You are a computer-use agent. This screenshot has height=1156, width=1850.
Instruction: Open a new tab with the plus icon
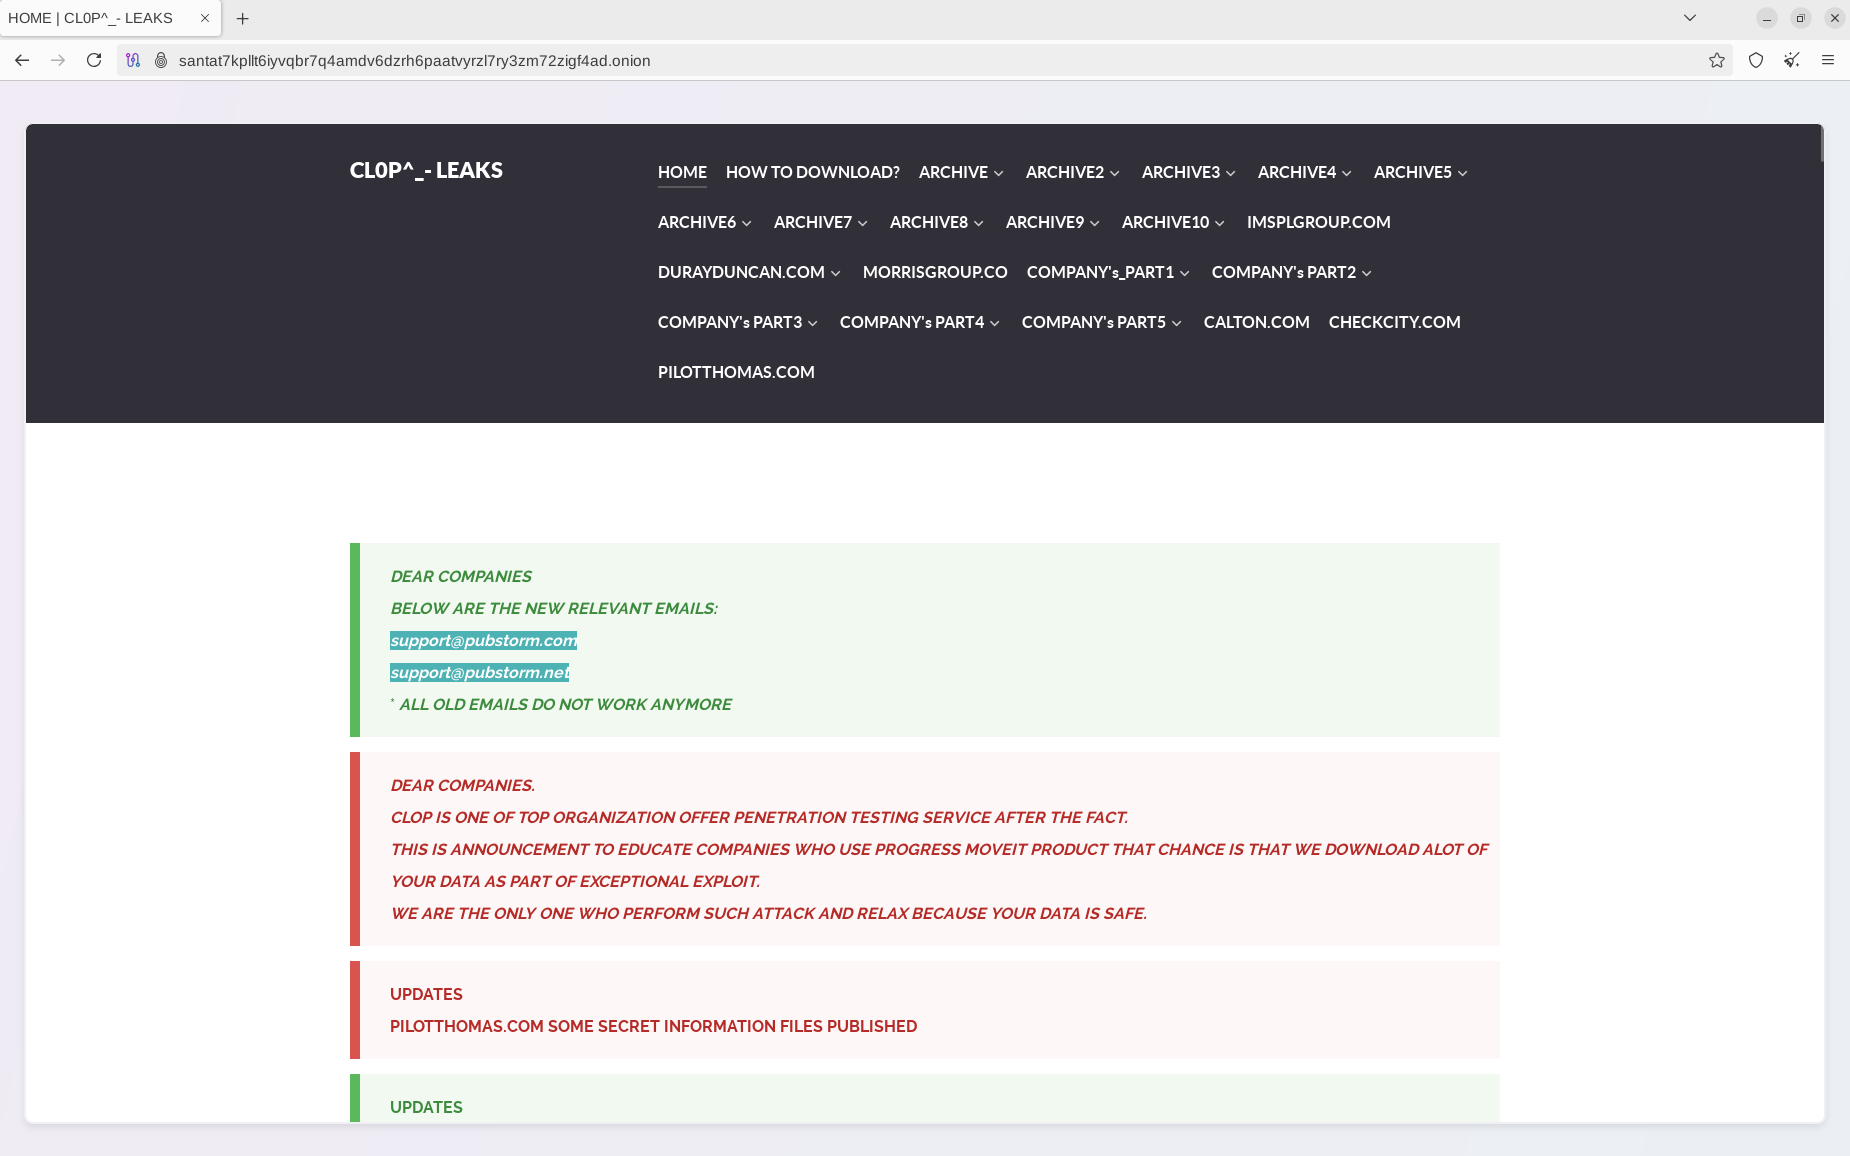242,18
